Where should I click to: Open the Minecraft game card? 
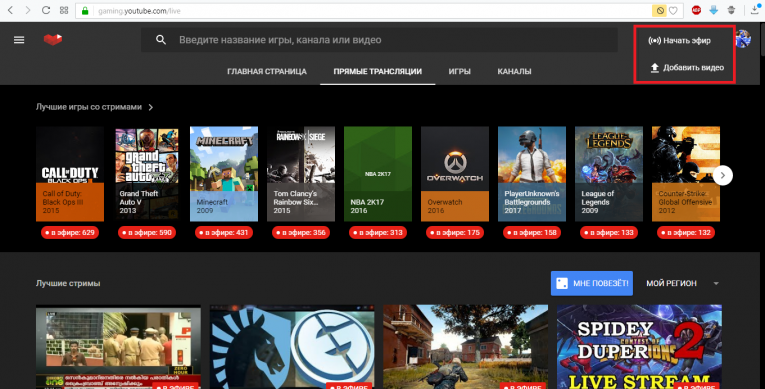coord(224,174)
